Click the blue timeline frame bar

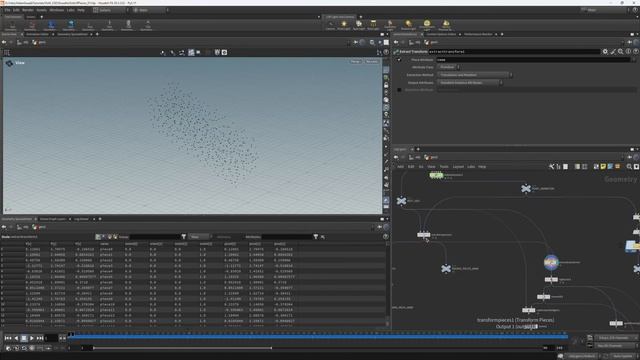(318, 336)
